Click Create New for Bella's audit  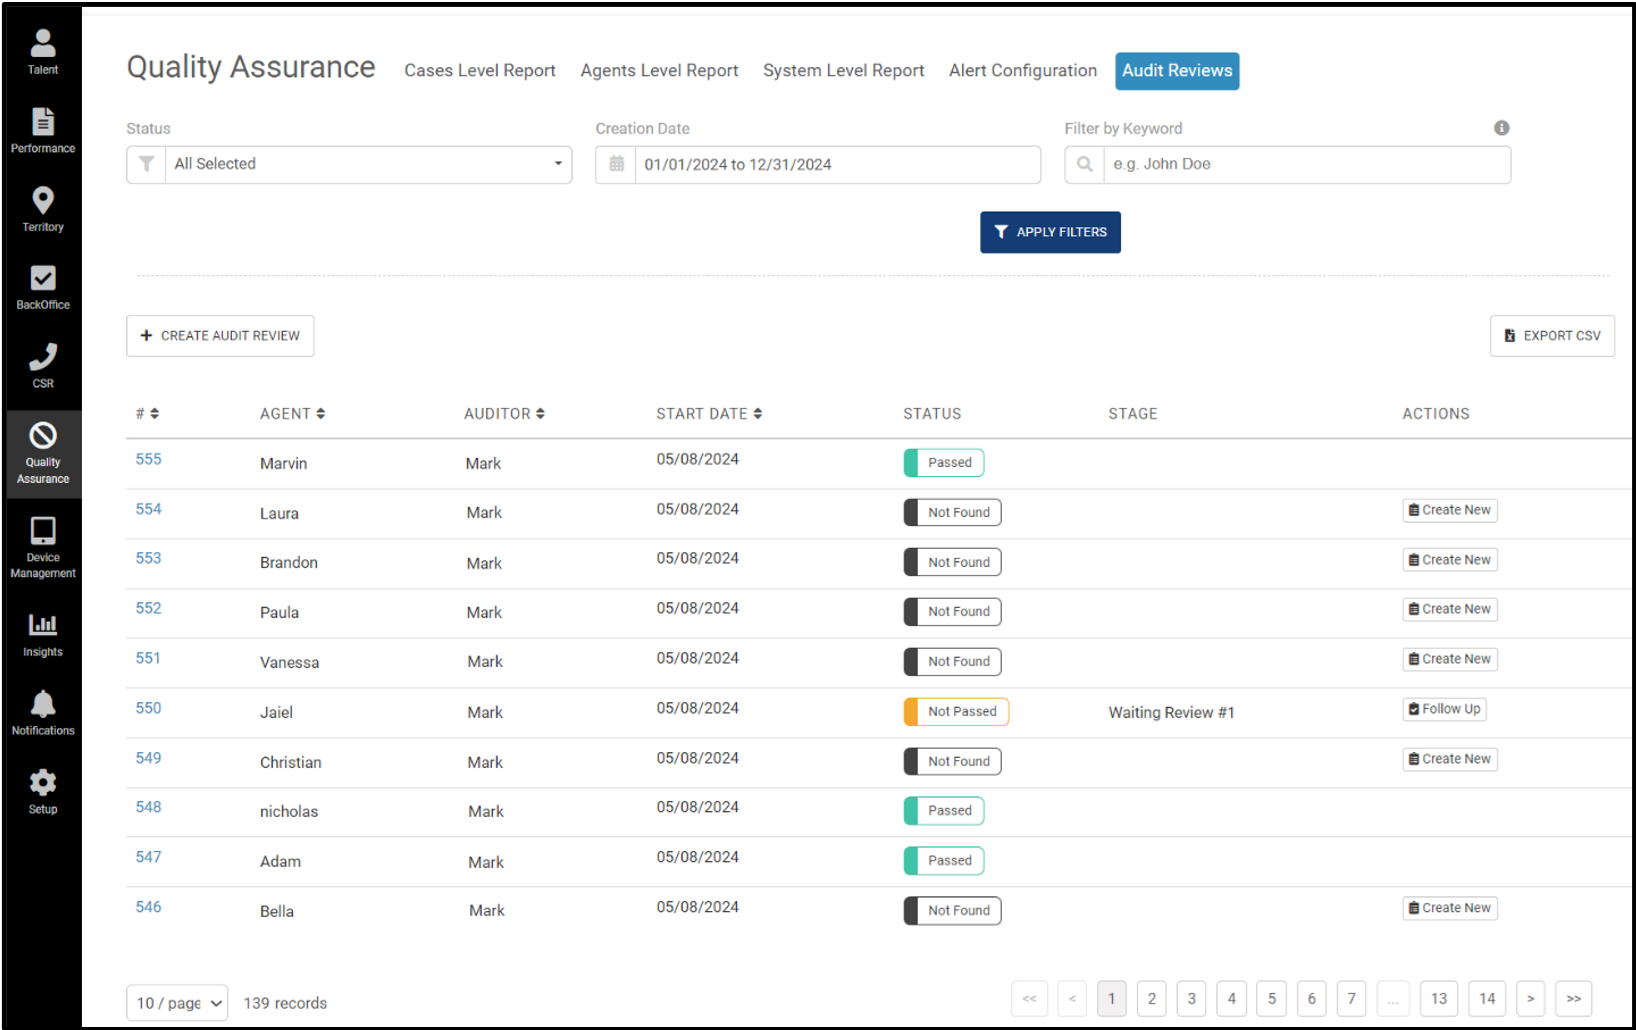1450,908
